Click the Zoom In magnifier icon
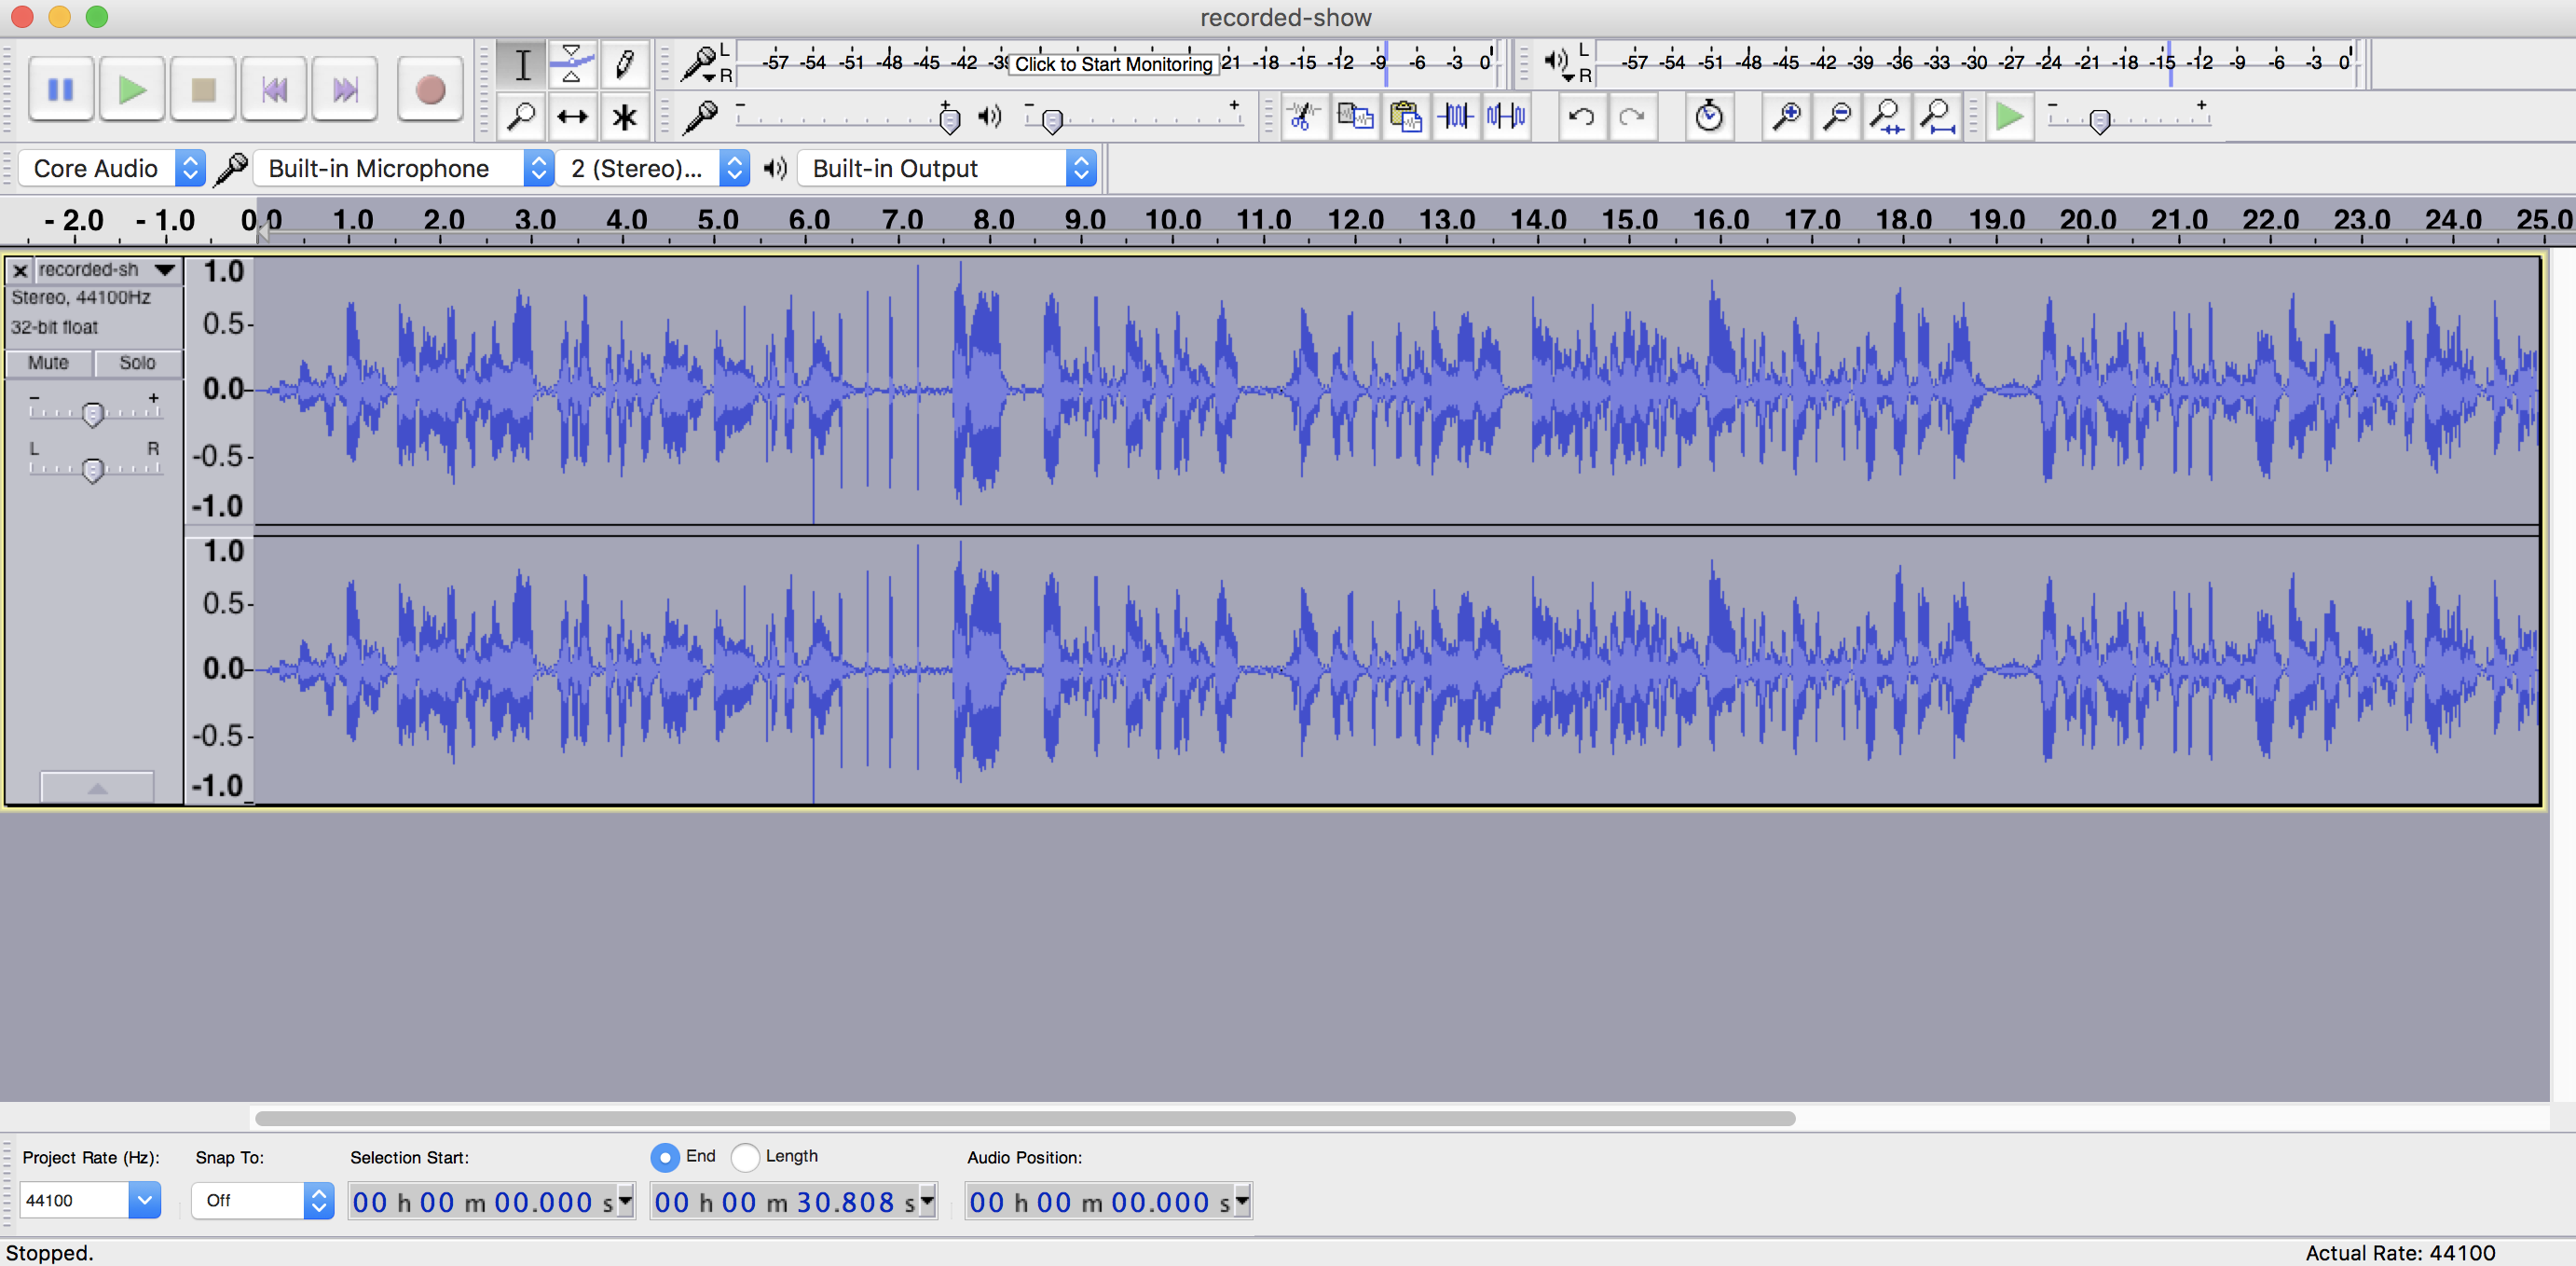Image resolution: width=2576 pixels, height=1266 pixels. [1786, 117]
